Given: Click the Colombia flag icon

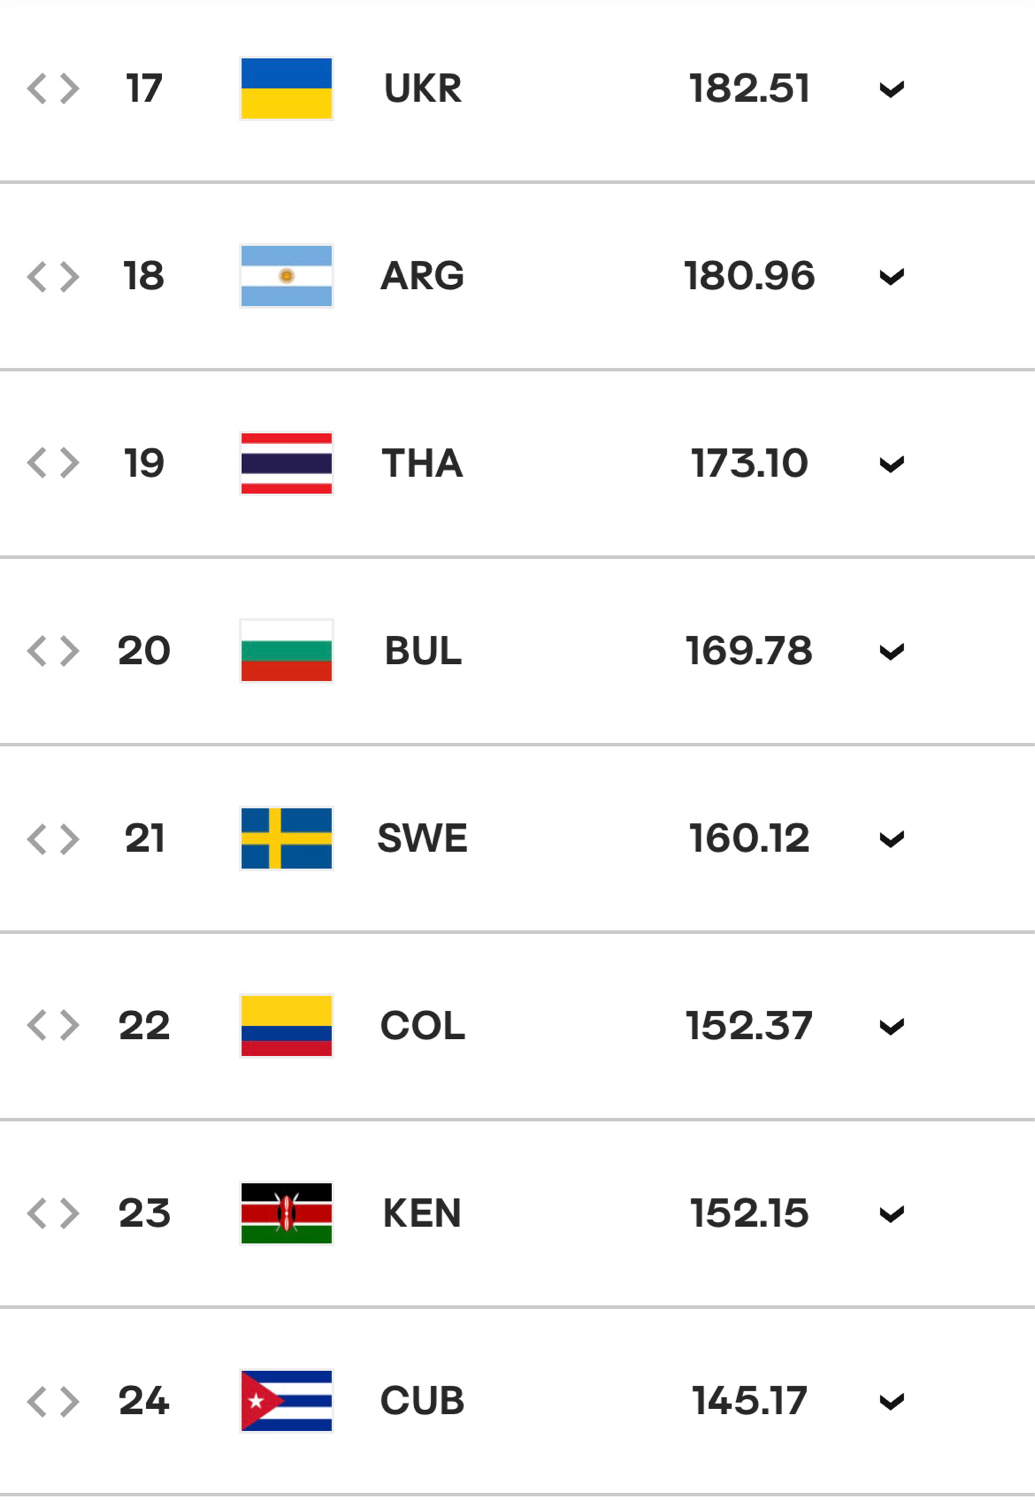Looking at the screenshot, I should 286,1026.
